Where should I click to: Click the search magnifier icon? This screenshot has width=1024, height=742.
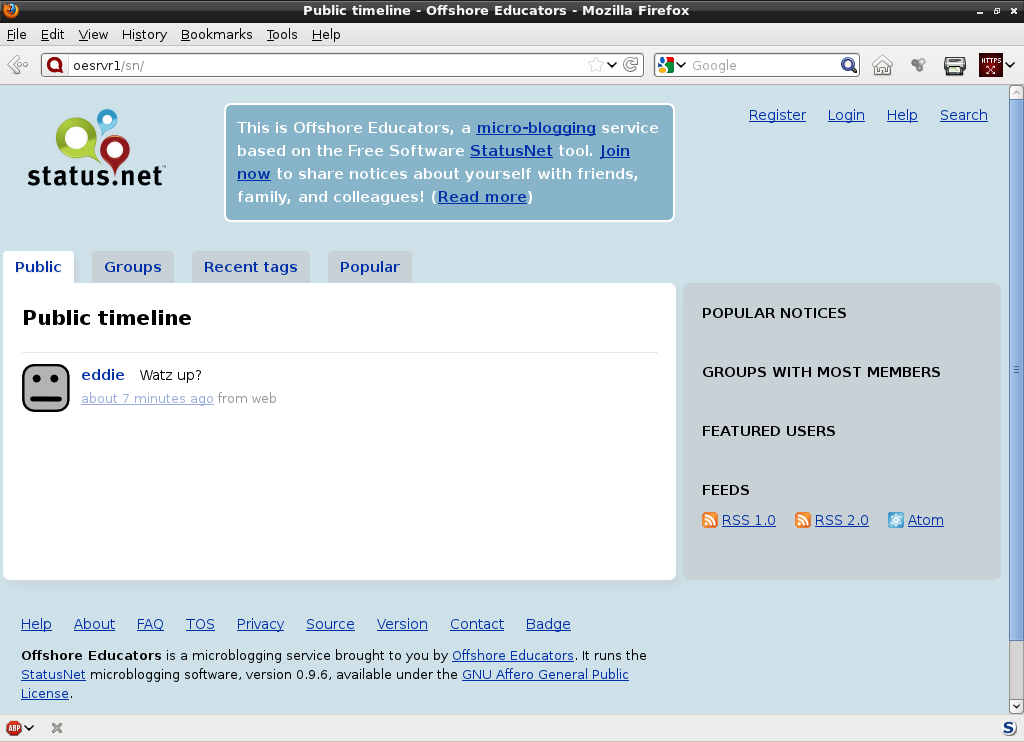[x=848, y=65]
